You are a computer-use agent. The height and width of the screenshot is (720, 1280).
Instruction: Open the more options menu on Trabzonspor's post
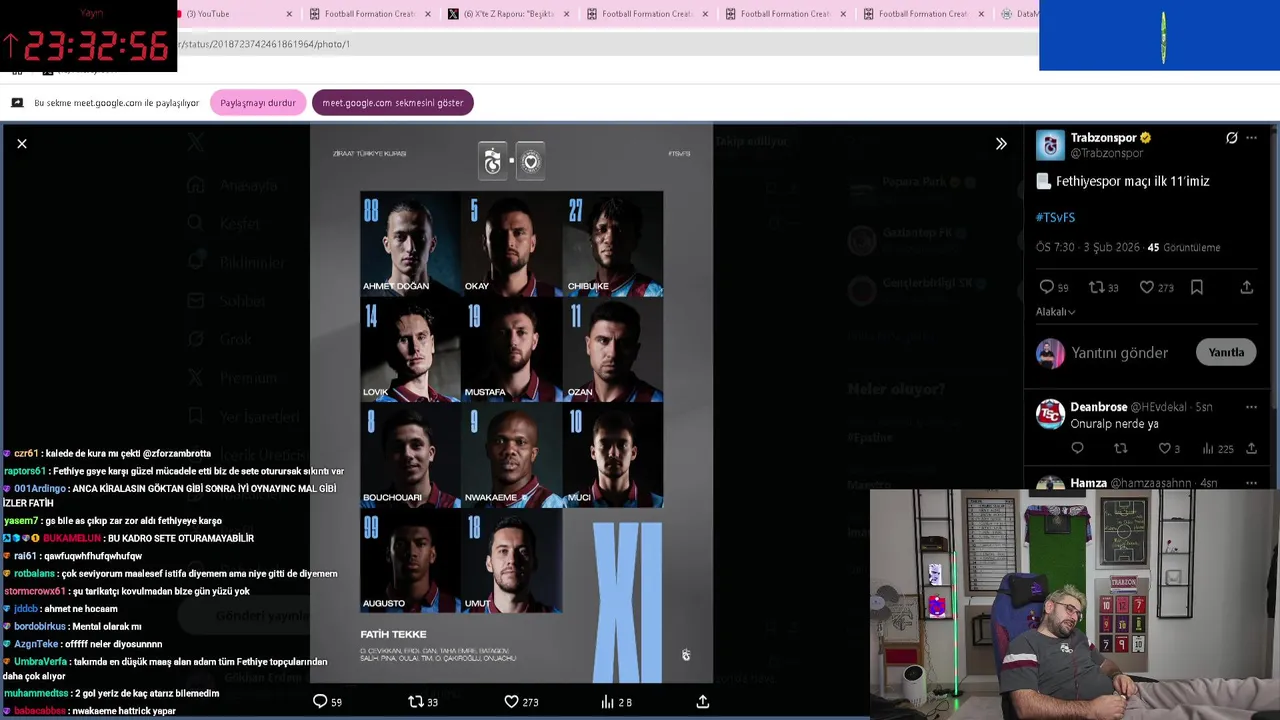(x=1251, y=138)
